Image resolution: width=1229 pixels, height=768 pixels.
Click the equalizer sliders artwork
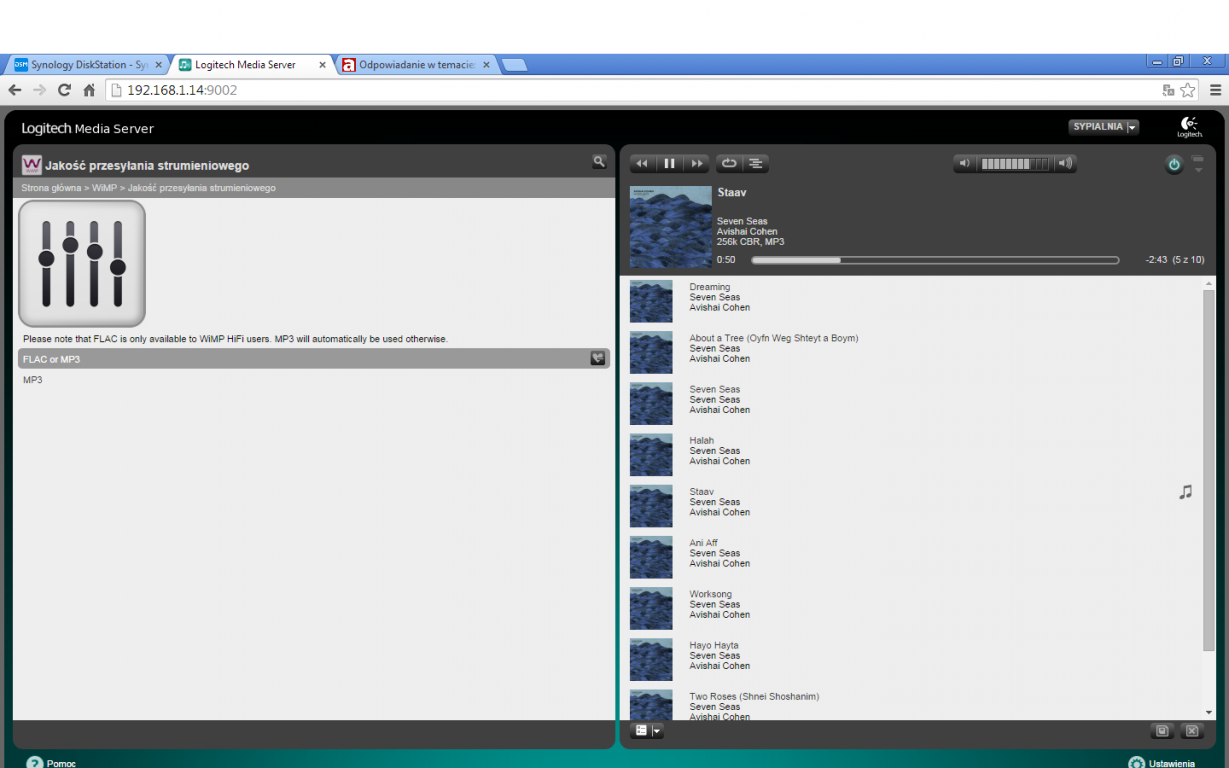point(82,263)
